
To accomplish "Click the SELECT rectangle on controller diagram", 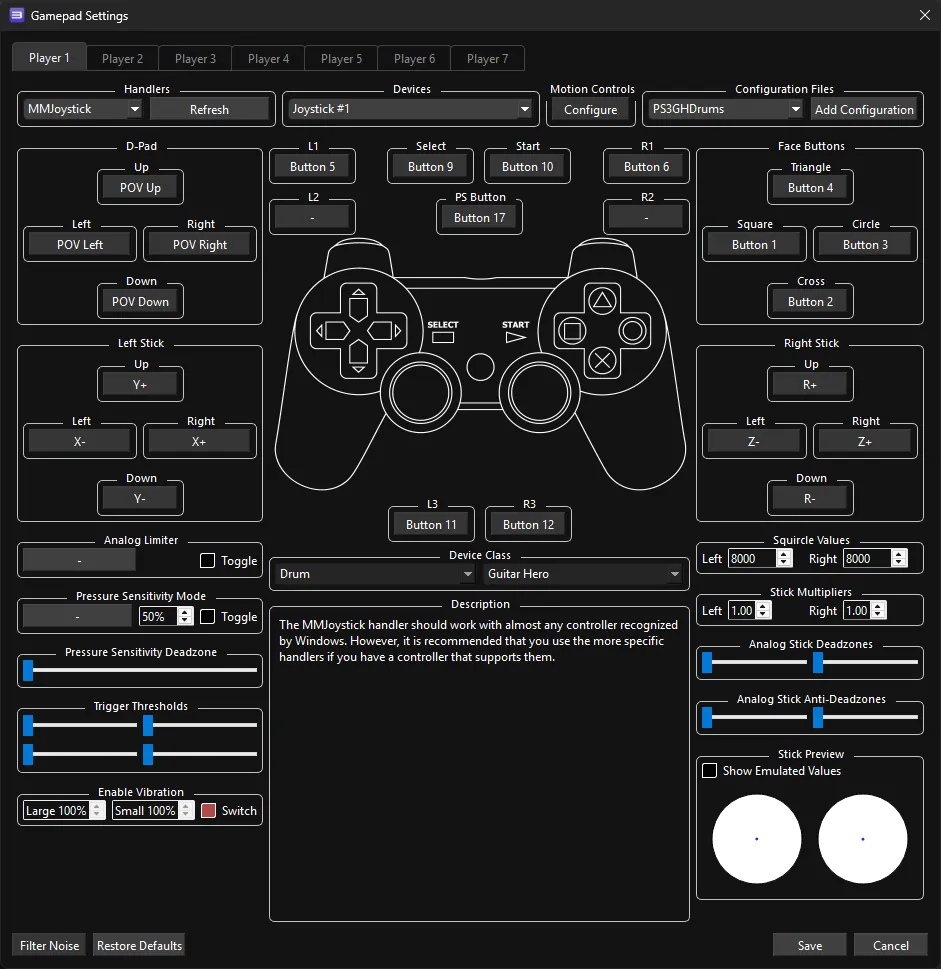I will pyautogui.click(x=443, y=337).
